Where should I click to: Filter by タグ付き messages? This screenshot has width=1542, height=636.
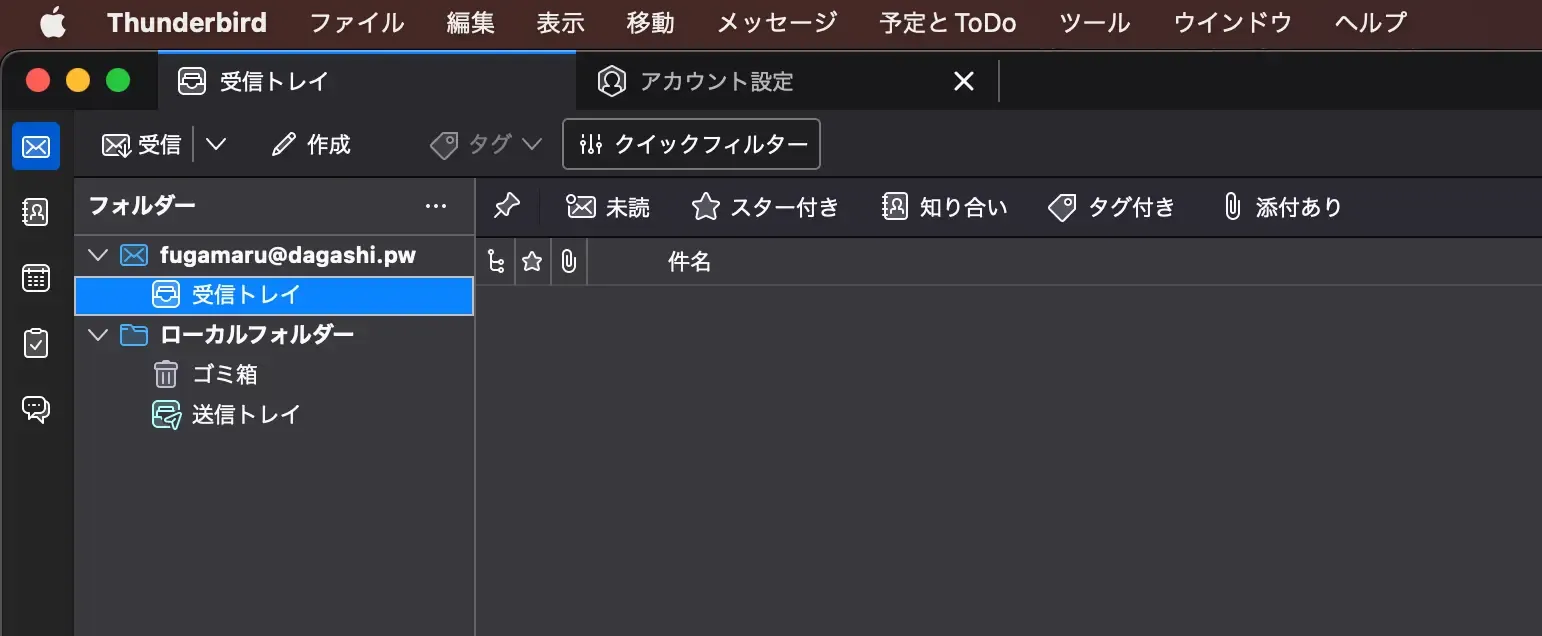(1111, 207)
